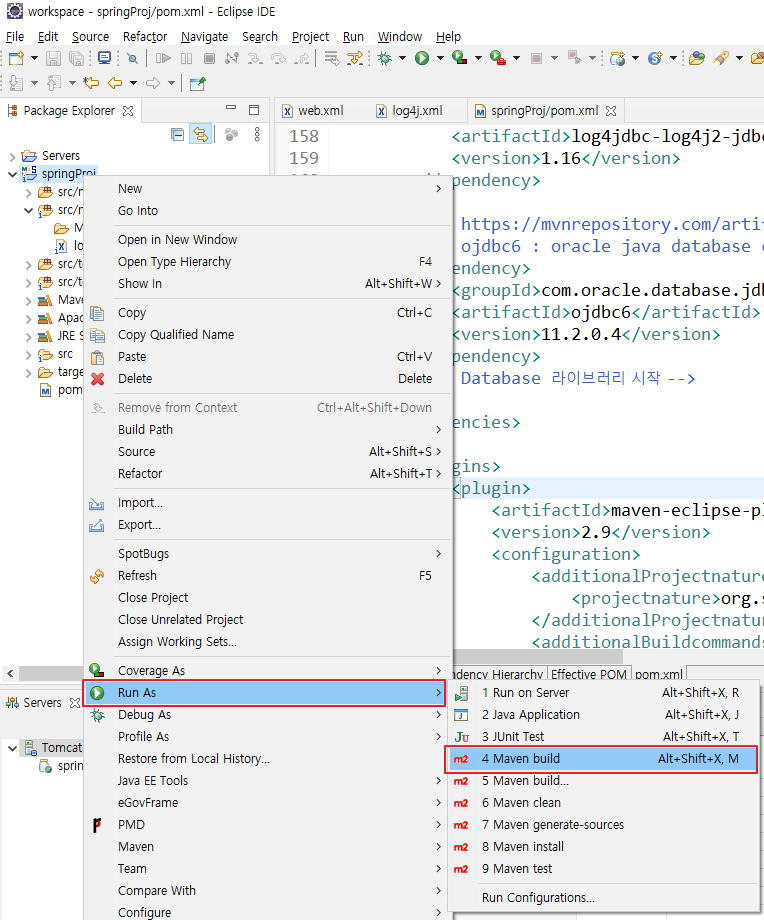Open the Window menu
764x920 pixels.
pyautogui.click(x=400, y=36)
